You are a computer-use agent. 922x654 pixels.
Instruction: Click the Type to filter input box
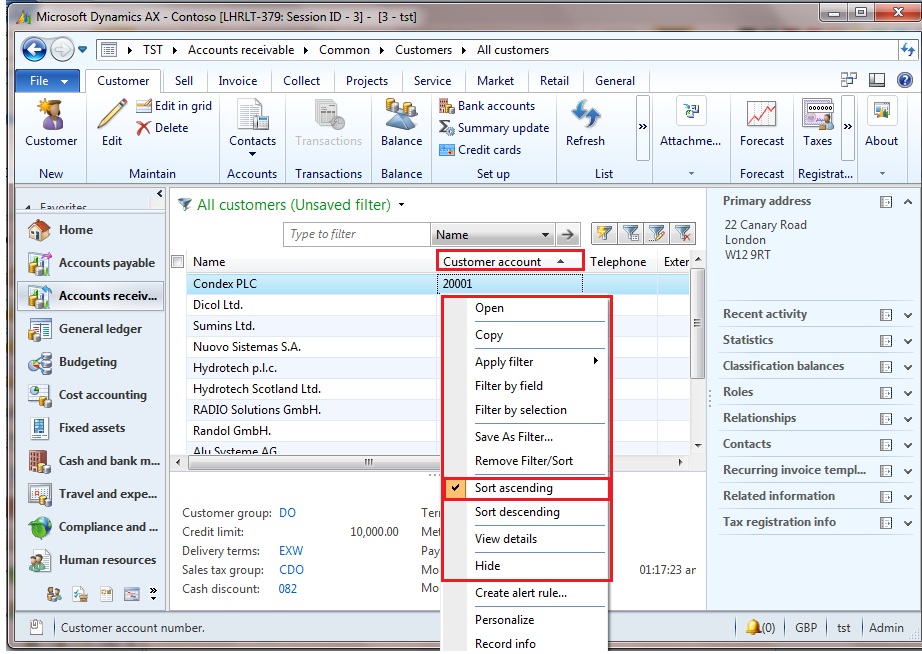pyautogui.click(x=356, y=234)
